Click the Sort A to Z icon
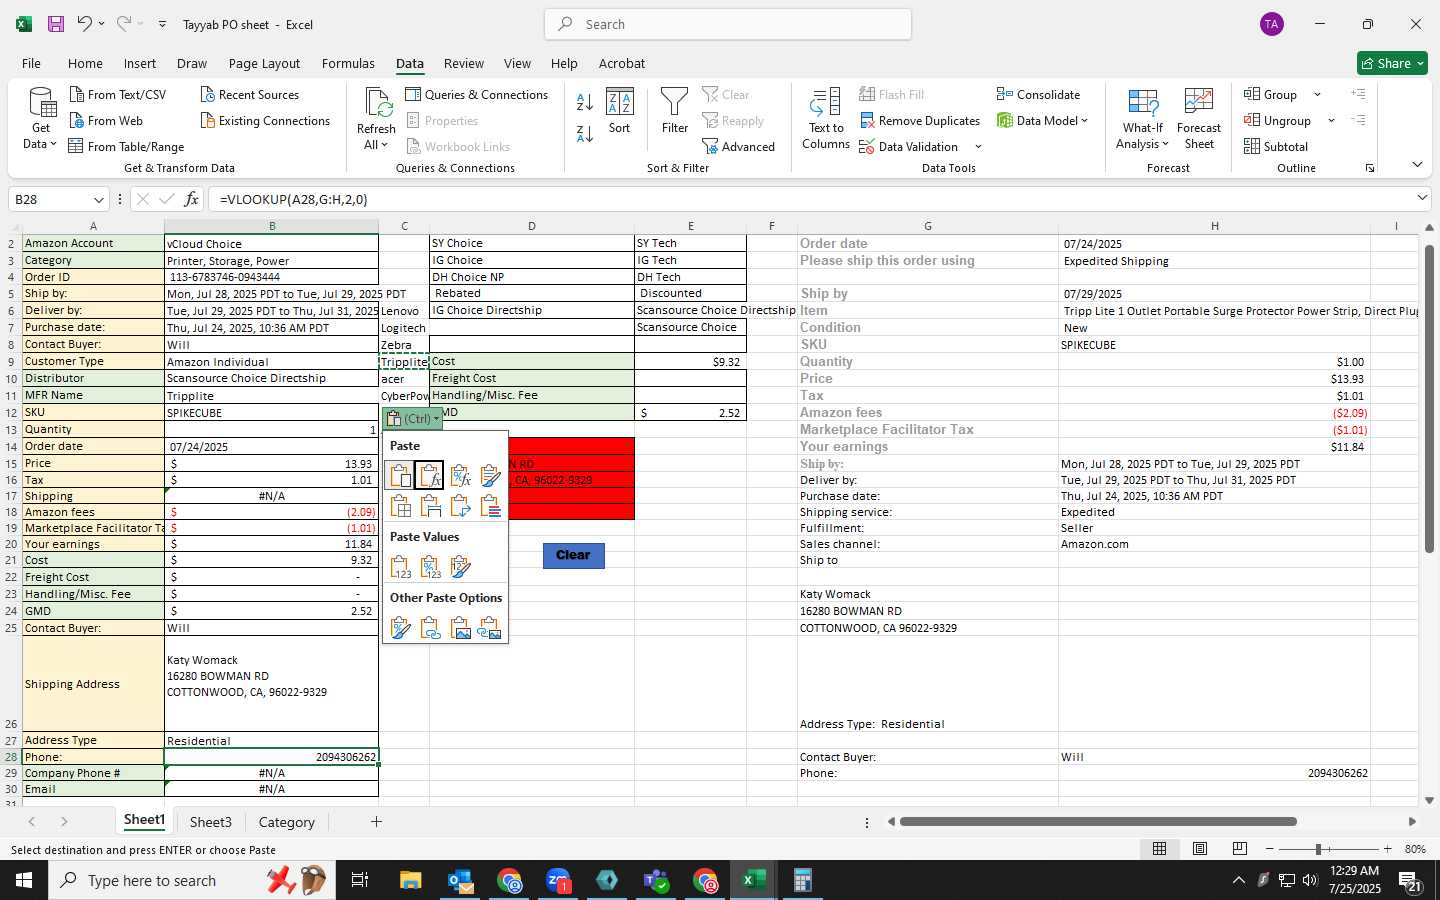 coord(585,101)
